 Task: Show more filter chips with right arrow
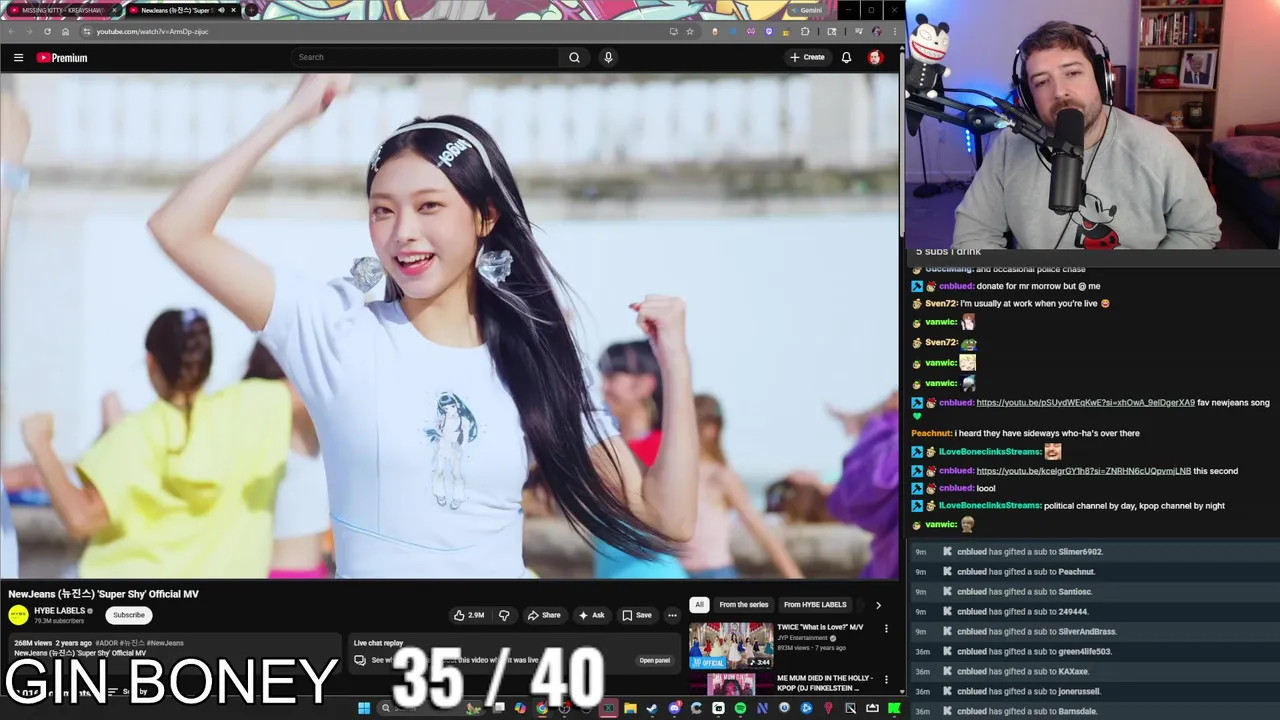coord(878,605)
